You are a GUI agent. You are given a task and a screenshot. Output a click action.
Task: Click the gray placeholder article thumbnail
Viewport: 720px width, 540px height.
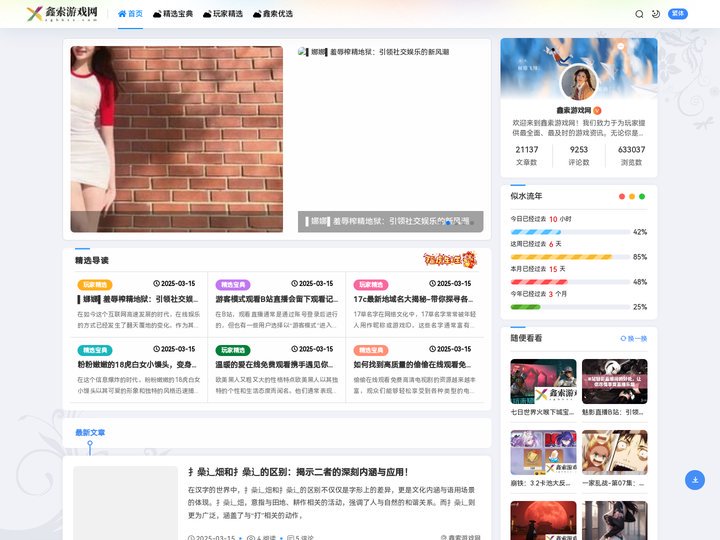pyautogui.click(x=125, y=503)
